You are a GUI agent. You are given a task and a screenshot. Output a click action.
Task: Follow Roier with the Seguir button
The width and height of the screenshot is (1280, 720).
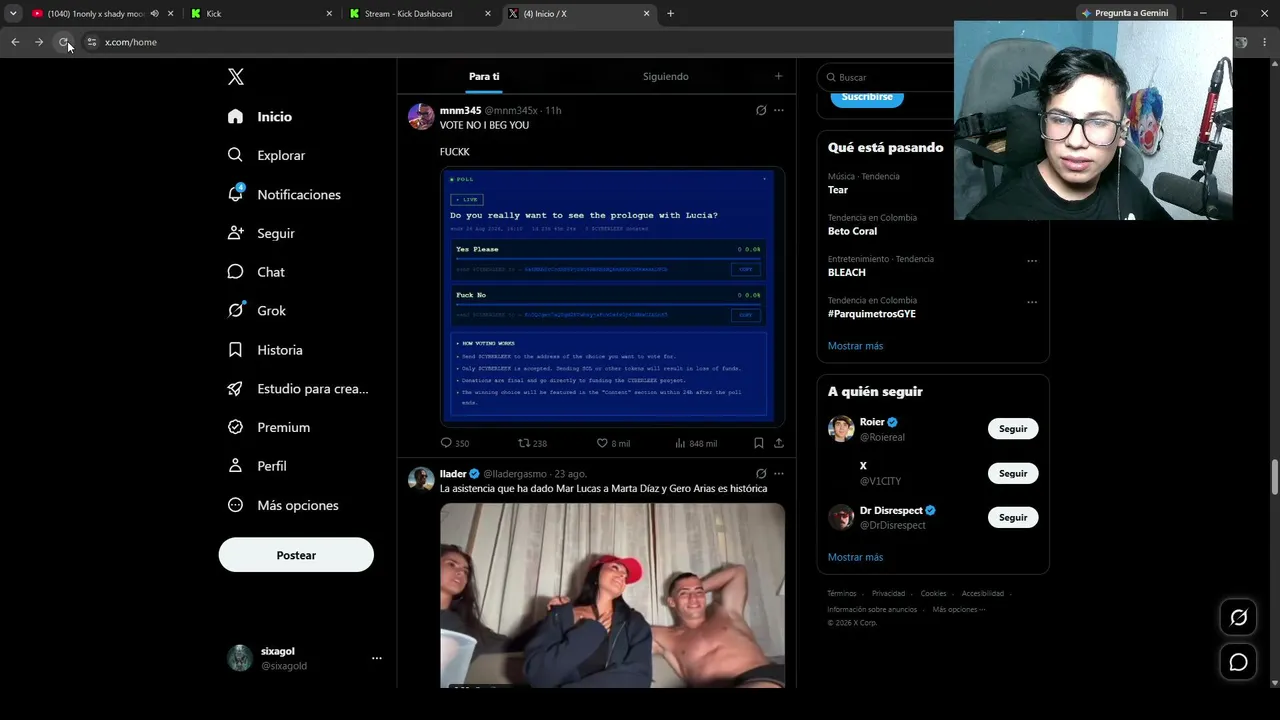tap(1013, 429)
